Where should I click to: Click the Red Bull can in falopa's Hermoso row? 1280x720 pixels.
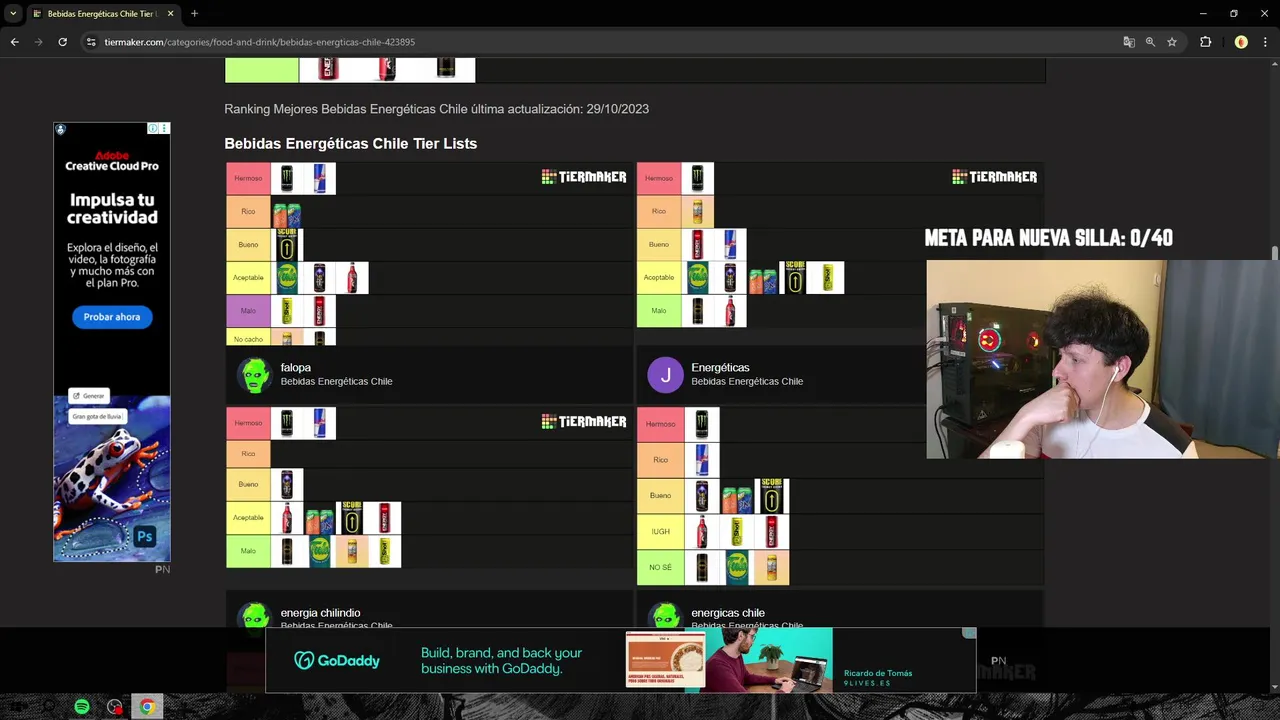320,178
